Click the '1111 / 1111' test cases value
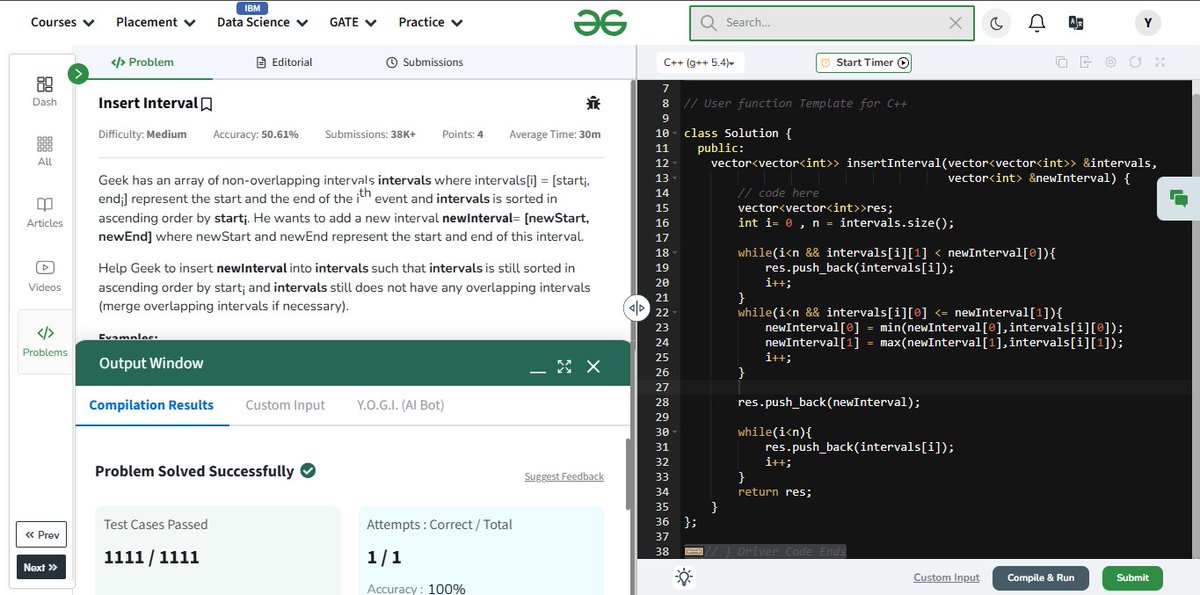 pyautogui.click(x=151, y=557)
